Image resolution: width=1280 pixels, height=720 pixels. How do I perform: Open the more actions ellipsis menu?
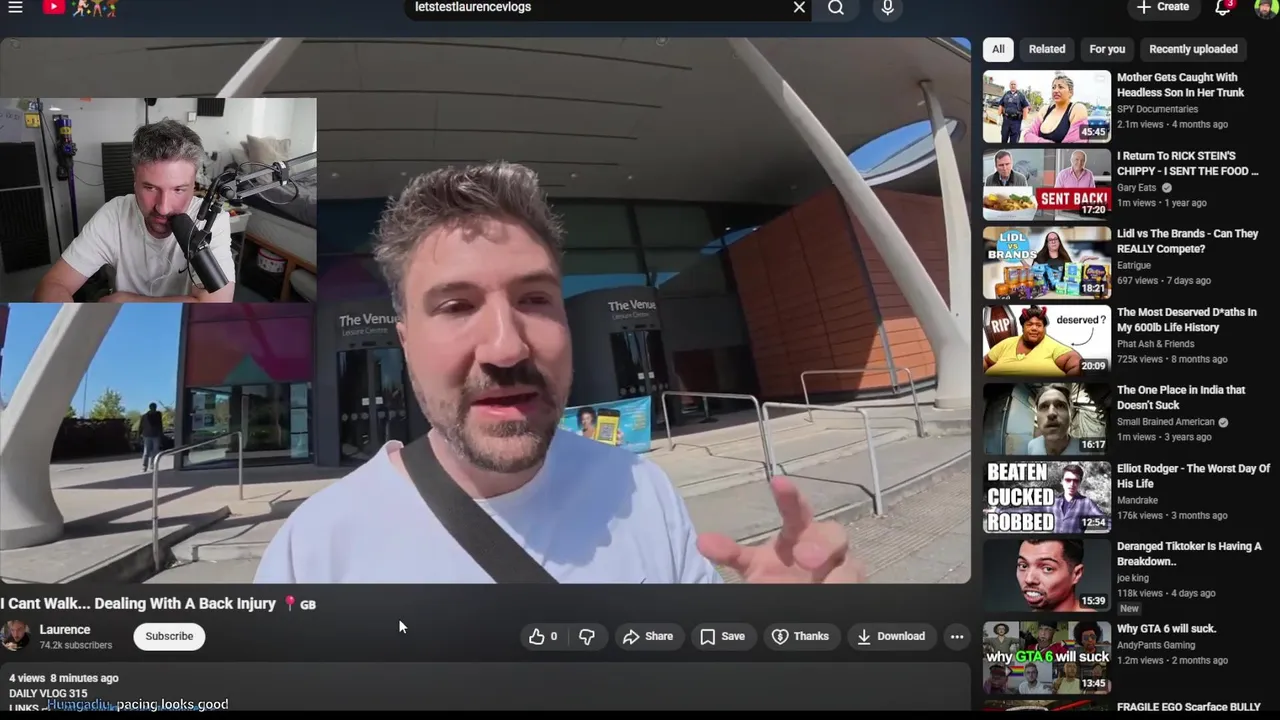(957, 636)
